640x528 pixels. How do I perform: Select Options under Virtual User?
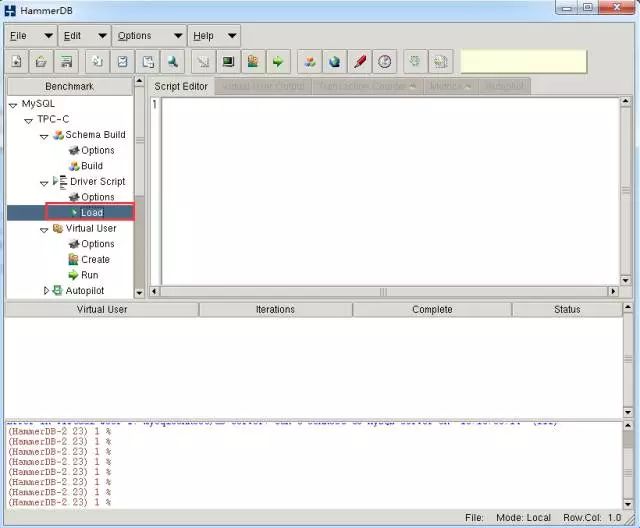(98, 244)
